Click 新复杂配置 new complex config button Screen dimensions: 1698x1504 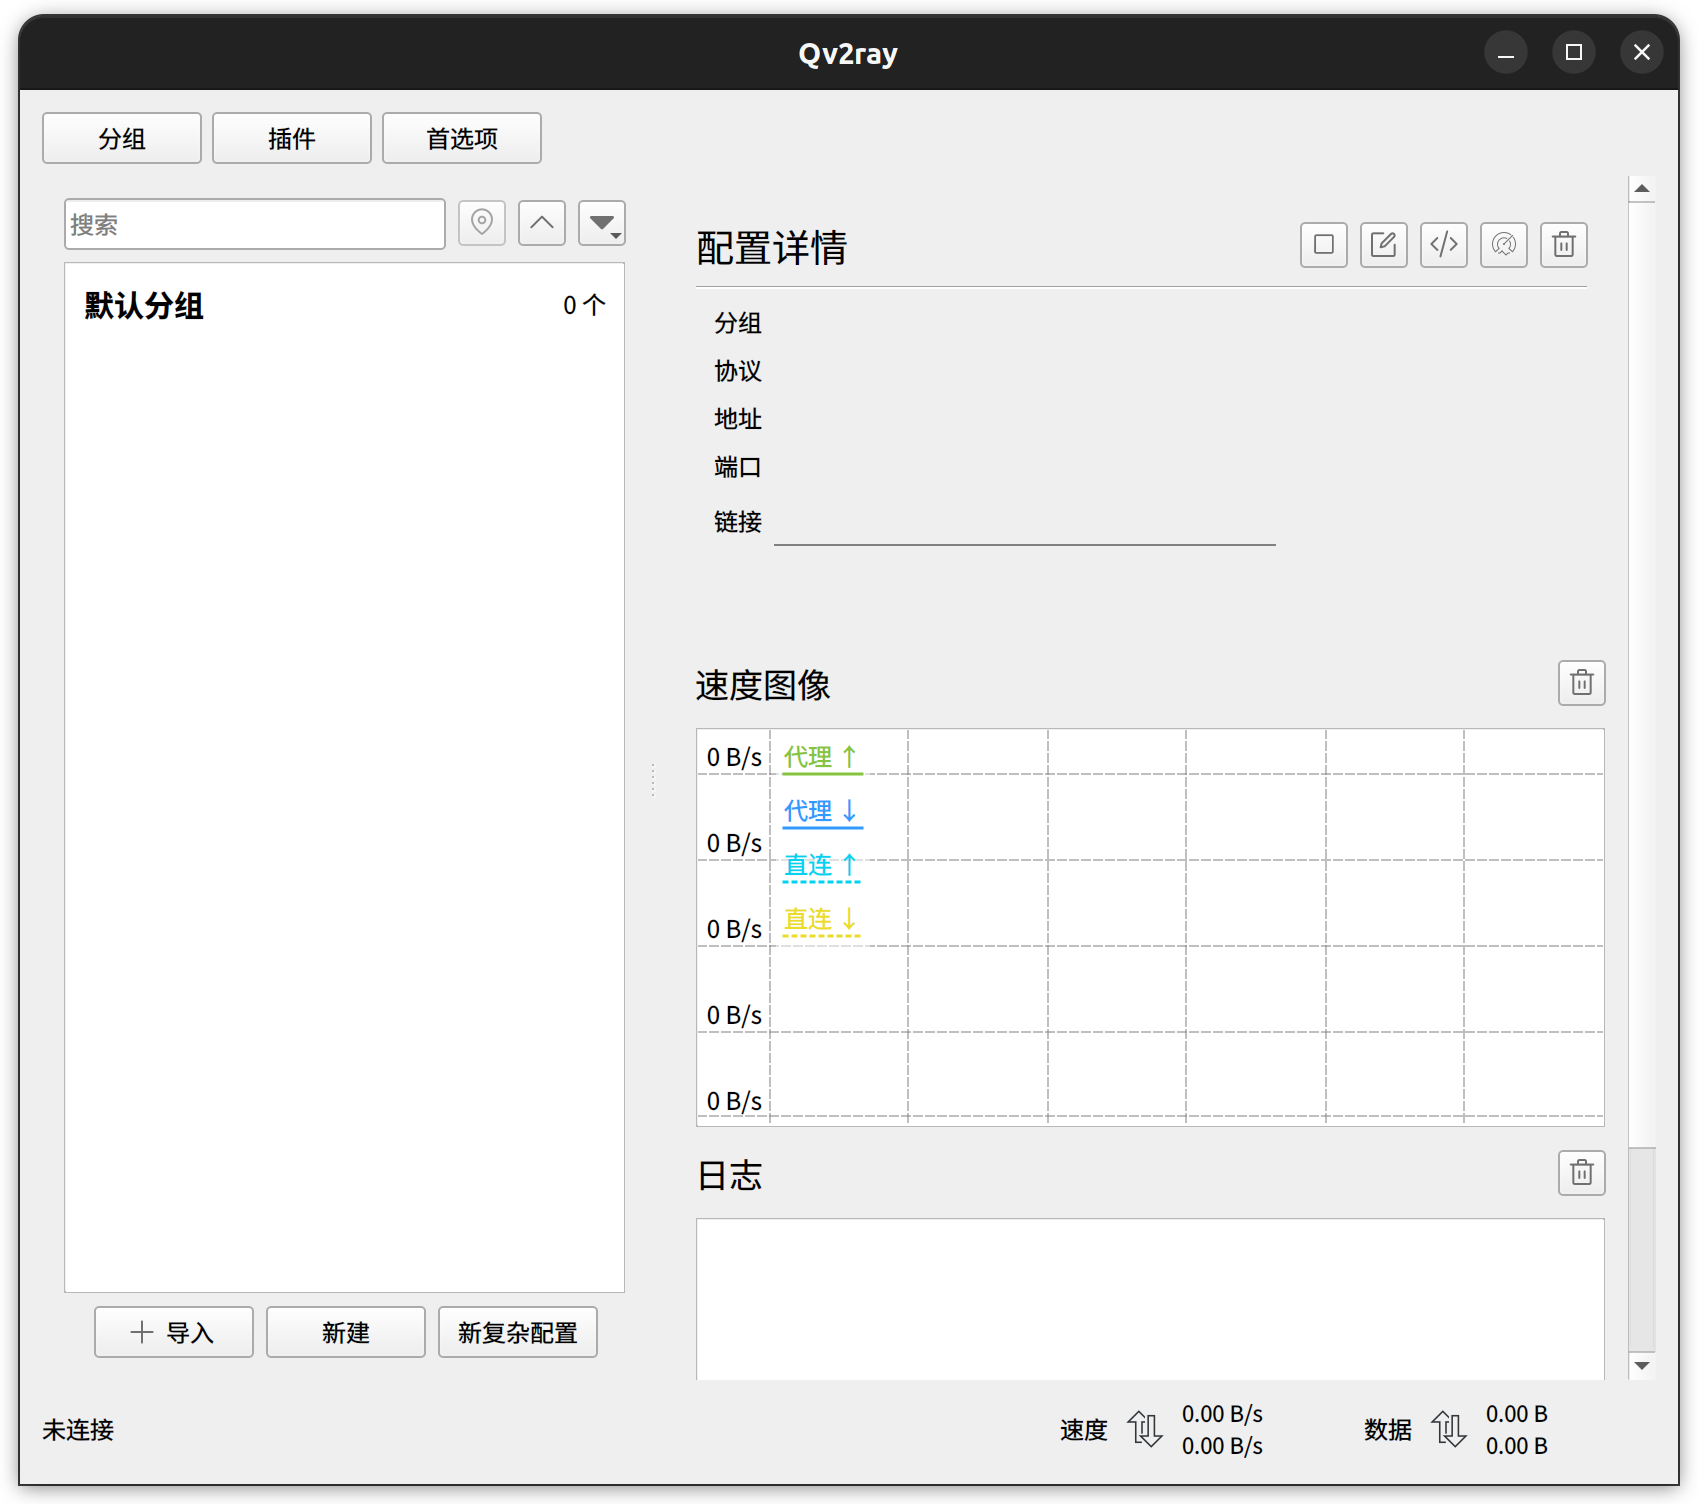pos(518,1332)
